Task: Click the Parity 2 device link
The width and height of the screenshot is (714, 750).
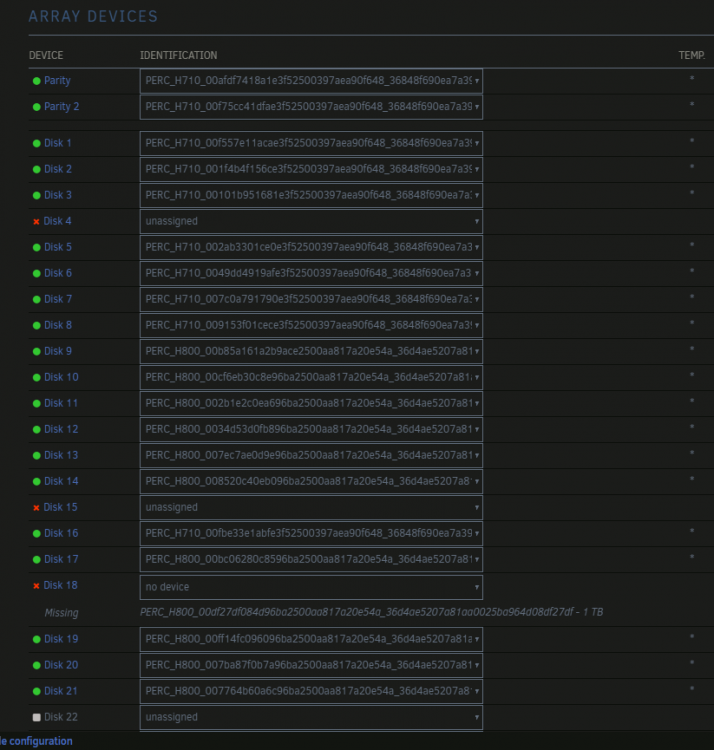Action: click(x=61, y=107)
